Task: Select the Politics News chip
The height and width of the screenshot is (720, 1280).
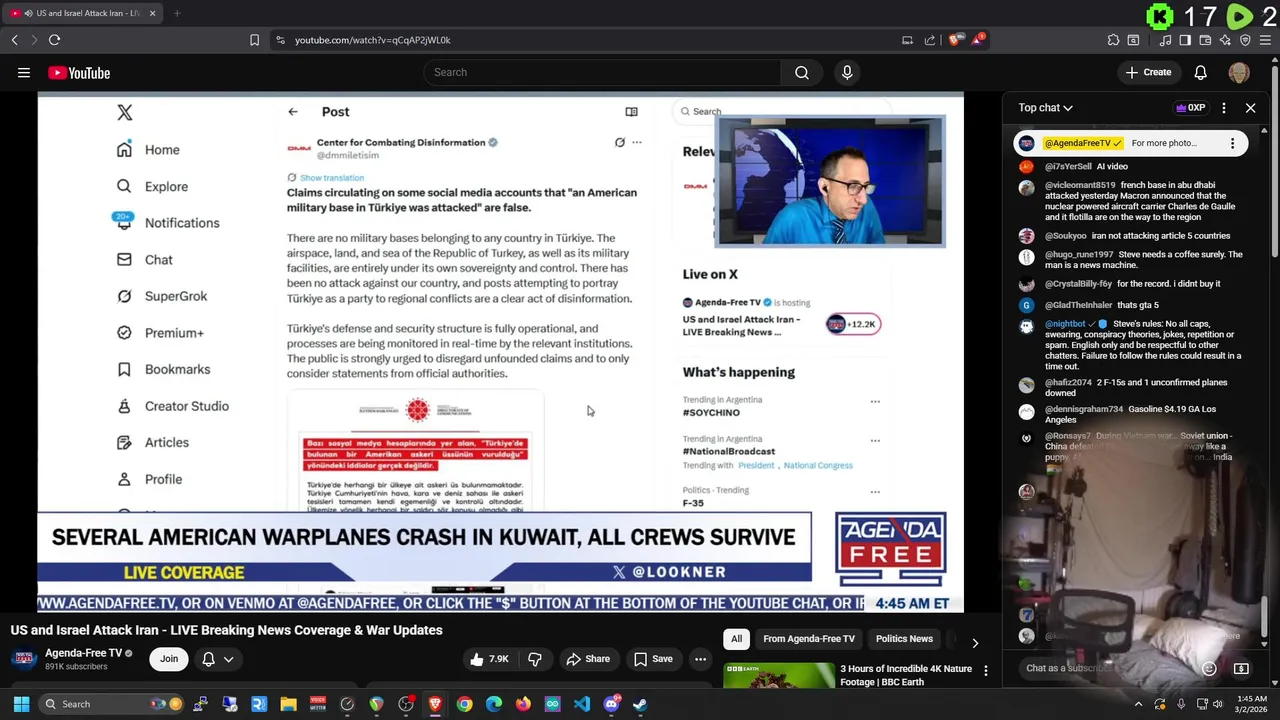Action: [904, 639]
